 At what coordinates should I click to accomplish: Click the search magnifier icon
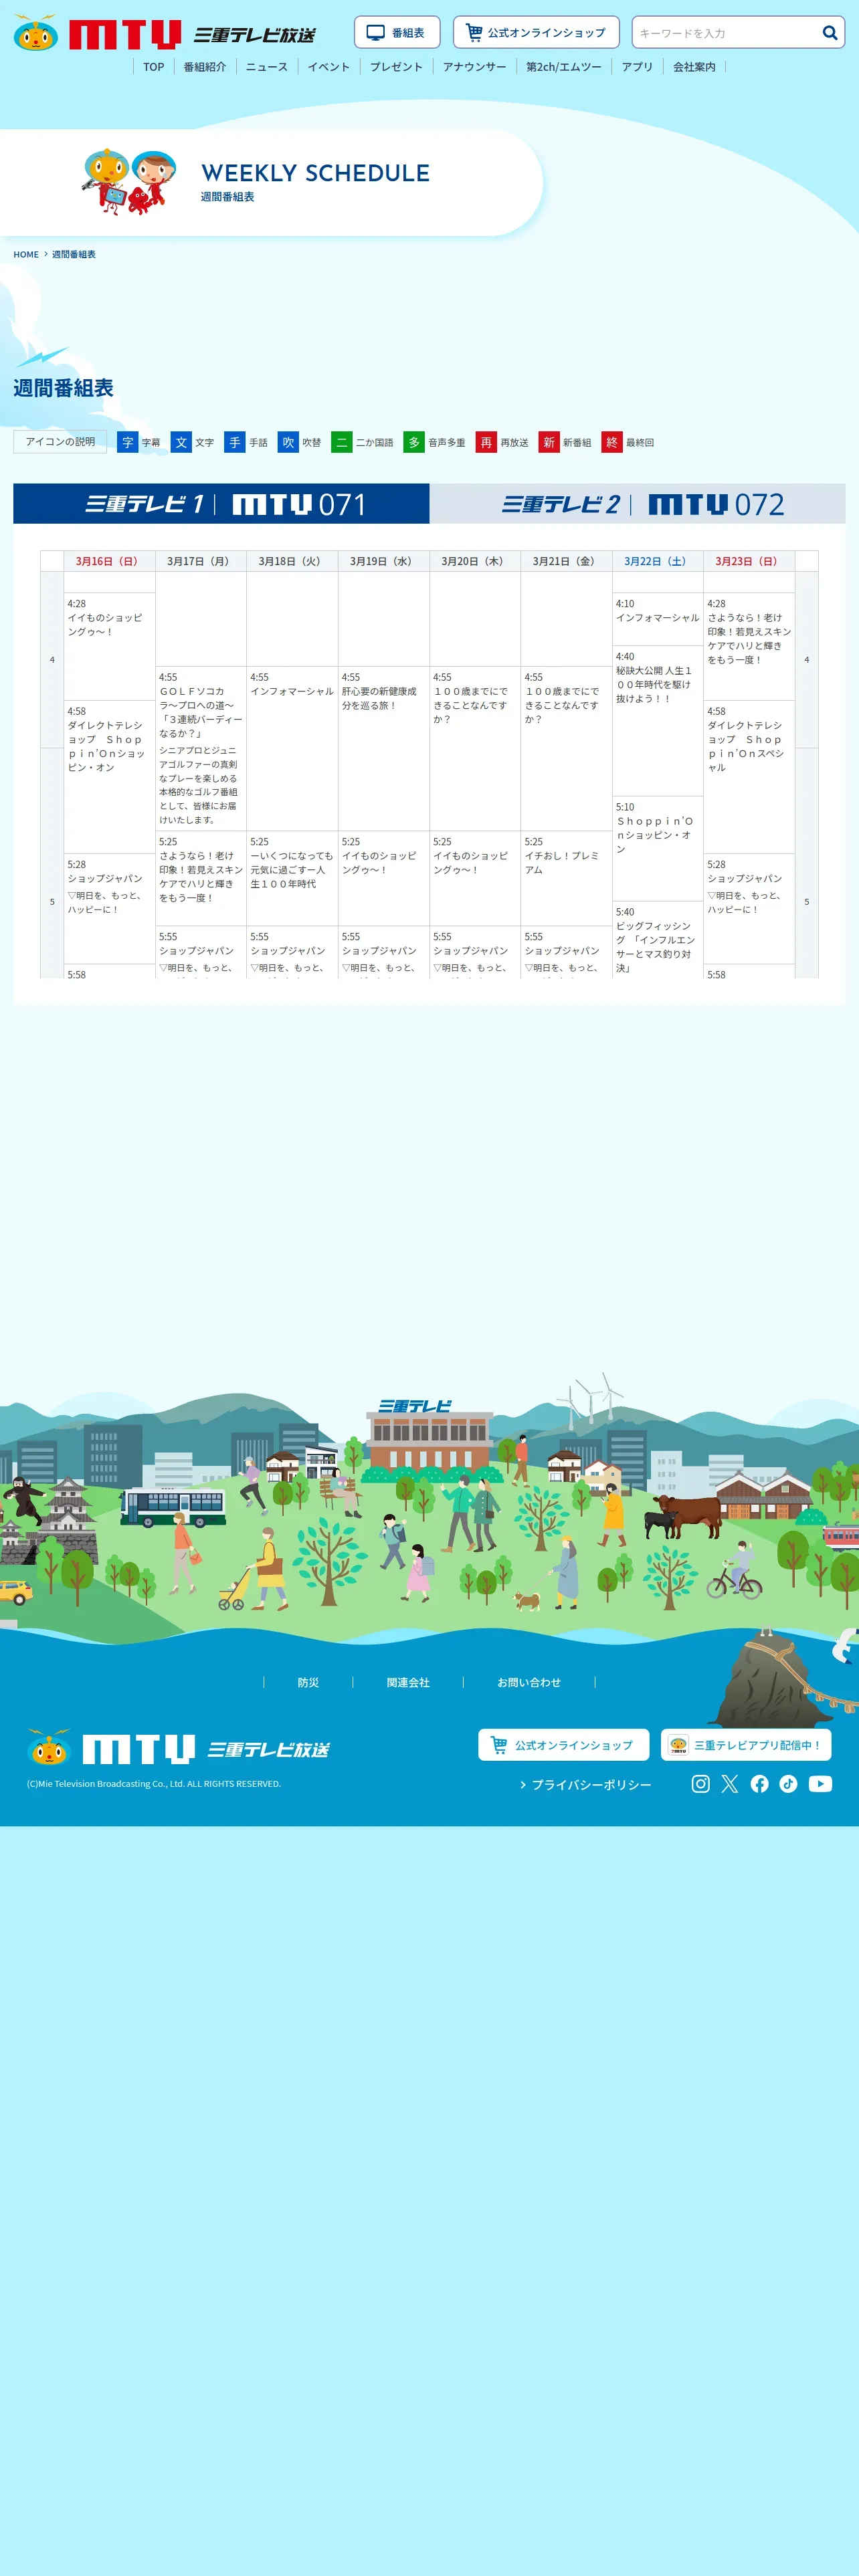click(829, 33)
